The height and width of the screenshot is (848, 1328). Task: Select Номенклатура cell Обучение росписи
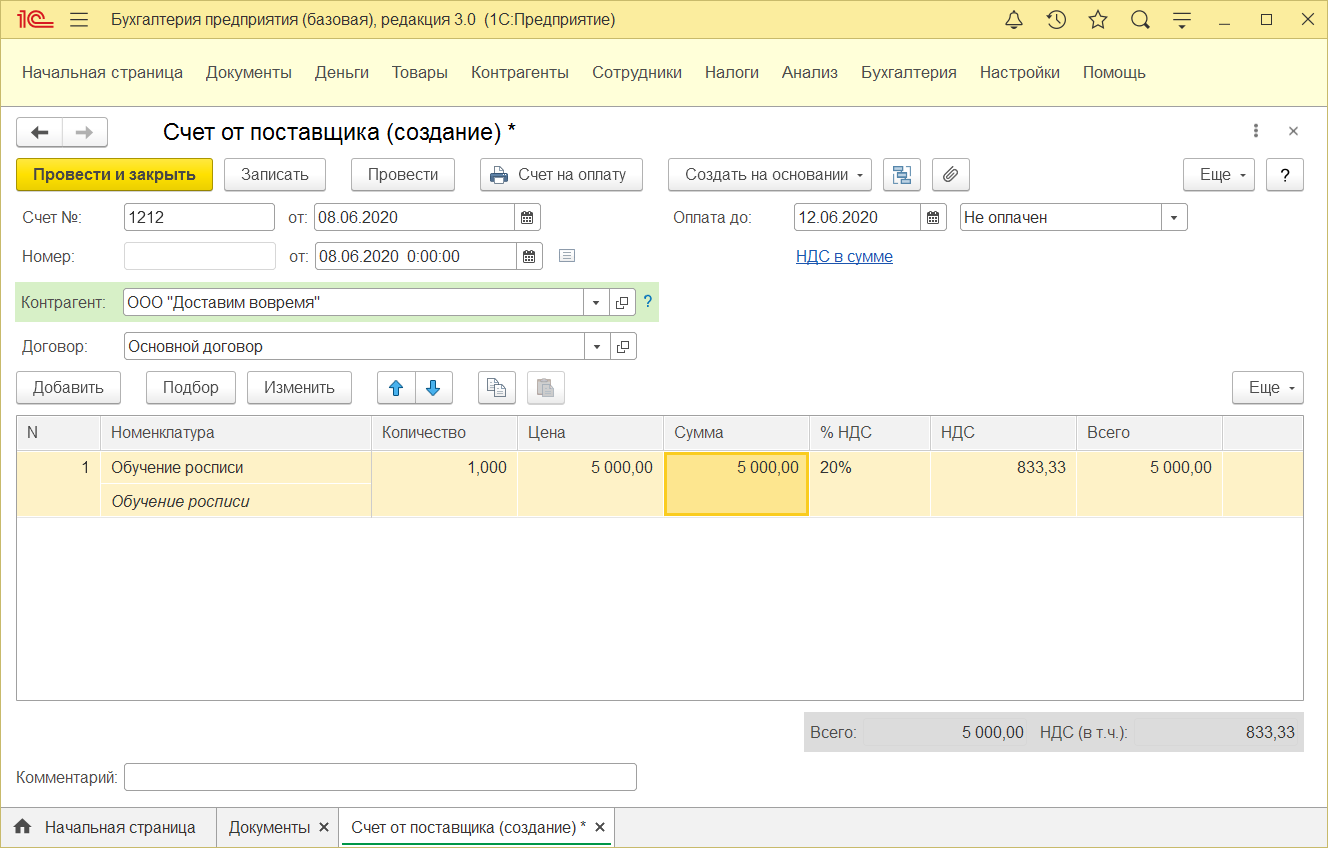click(x=236, y=467)
